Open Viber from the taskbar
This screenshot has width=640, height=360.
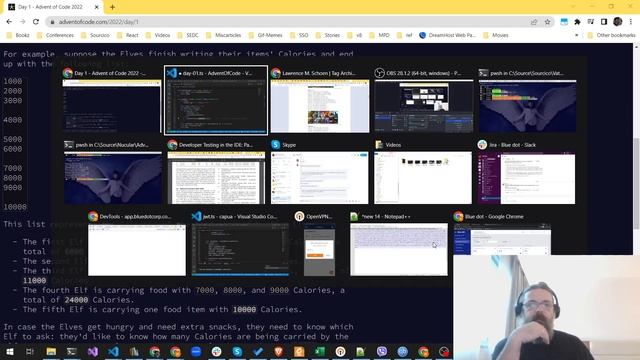pyautogui.click(x=382, y=351)
